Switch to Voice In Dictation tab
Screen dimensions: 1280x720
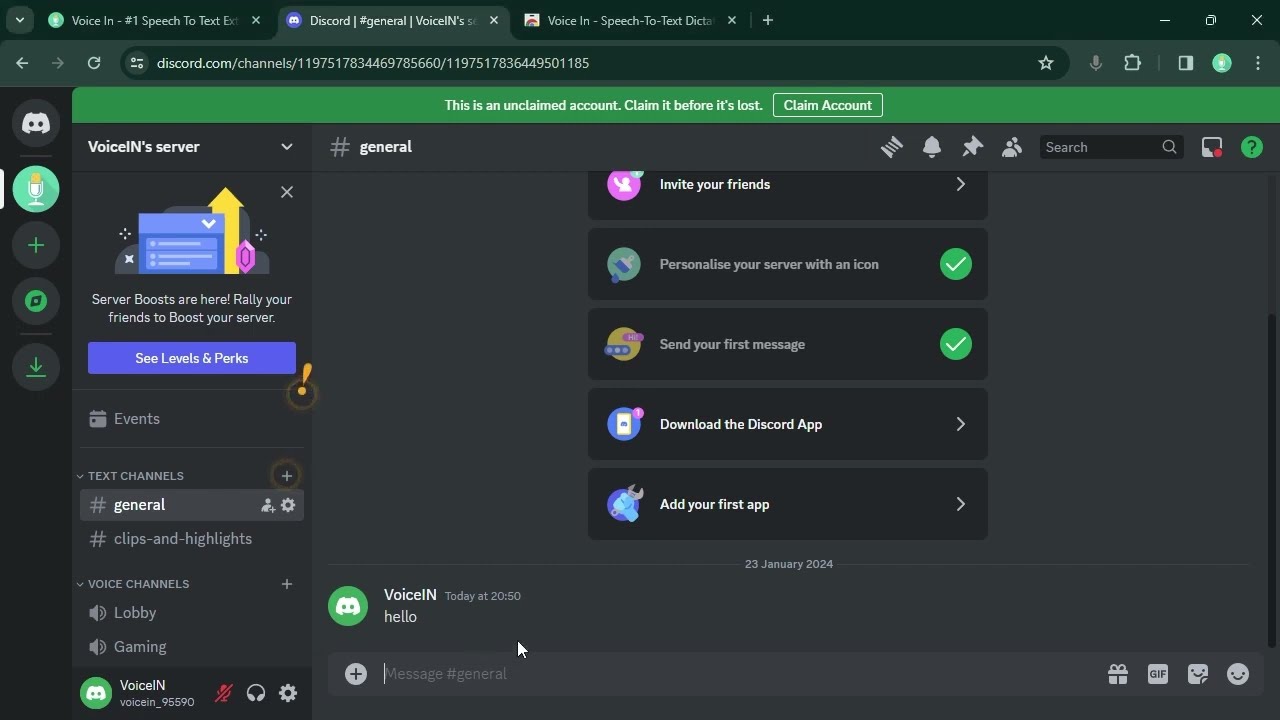click(x=631, y=20)
